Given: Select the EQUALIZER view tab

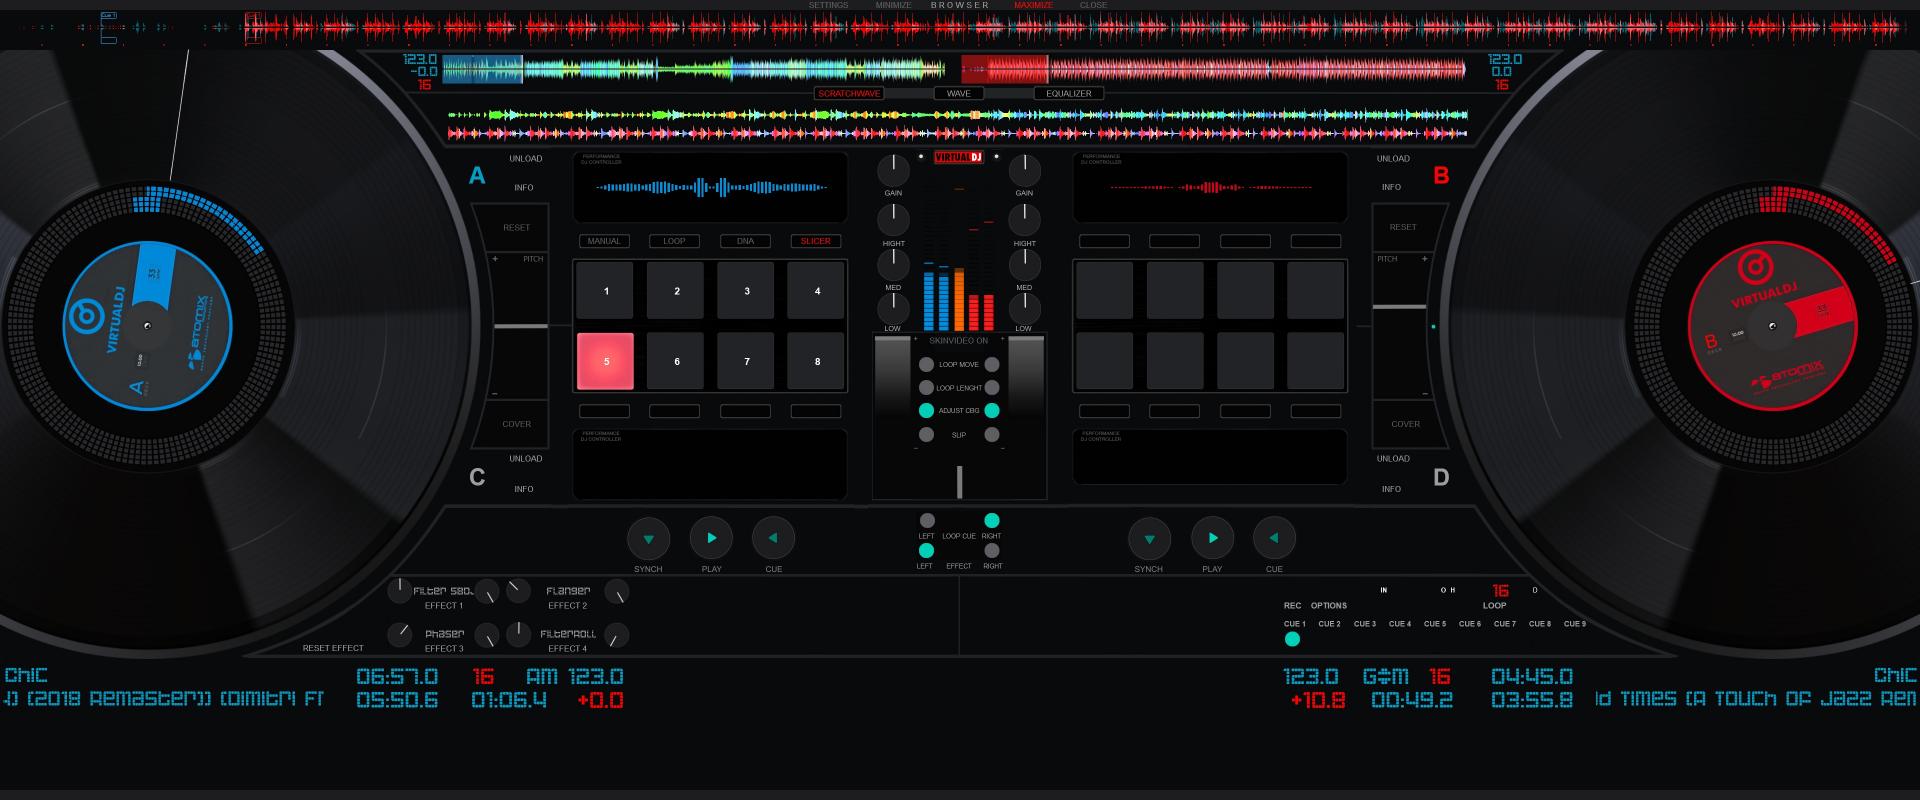Looking at the screenshot, I should pos(1069,93).
